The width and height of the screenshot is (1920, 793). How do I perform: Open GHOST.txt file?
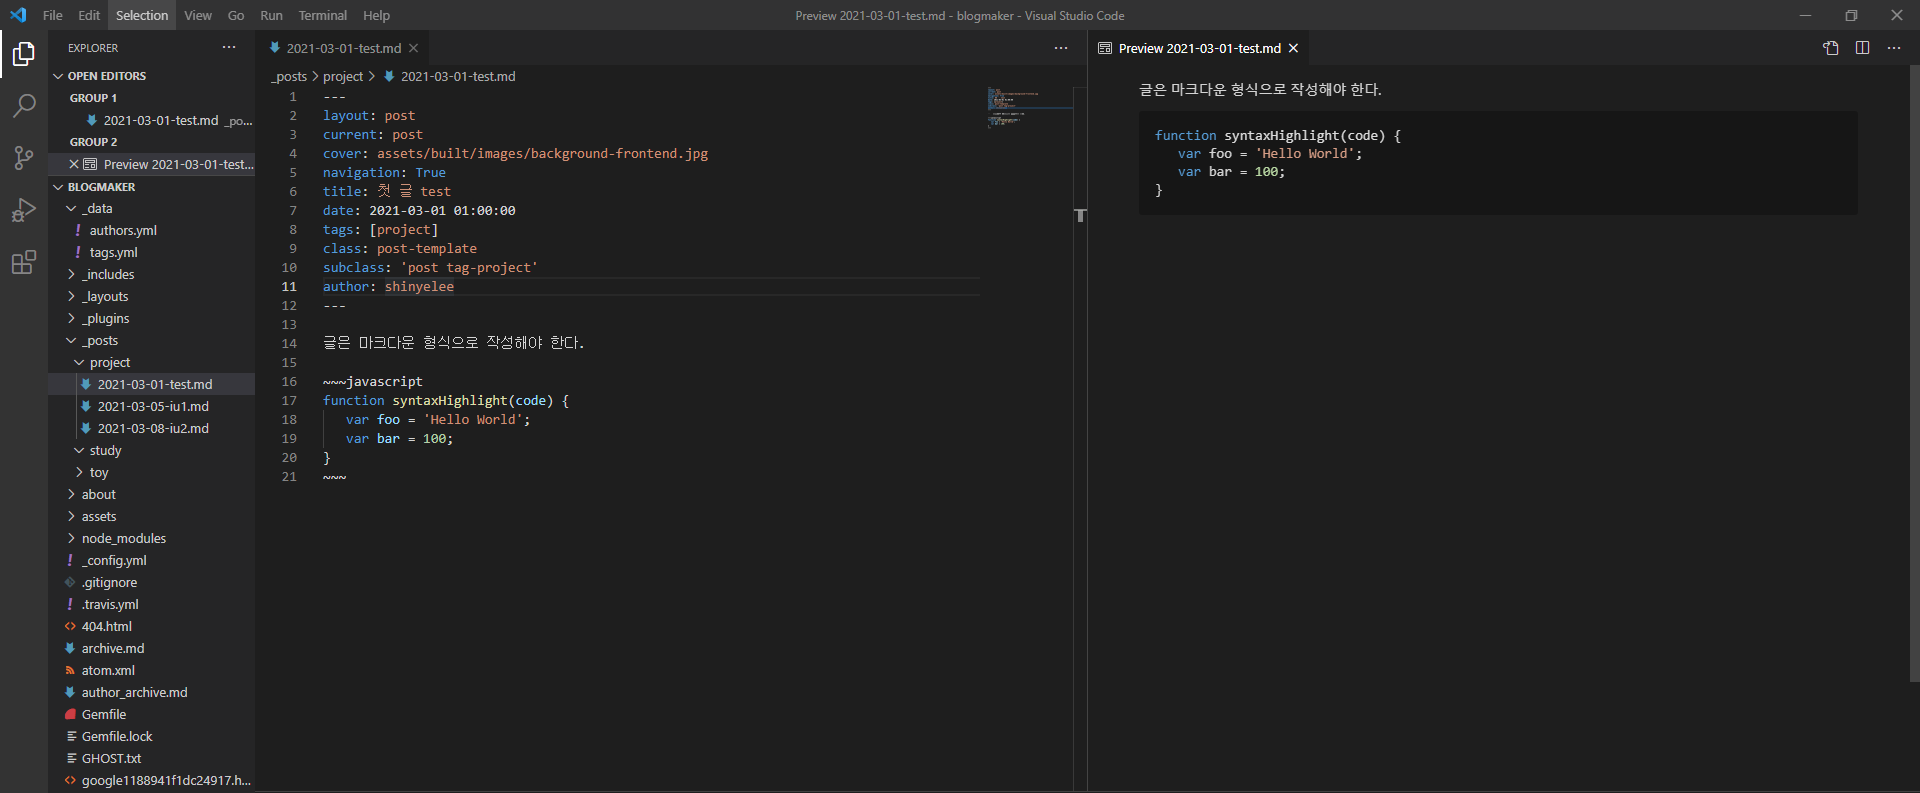pyautogui.click(x=152, y=758)
